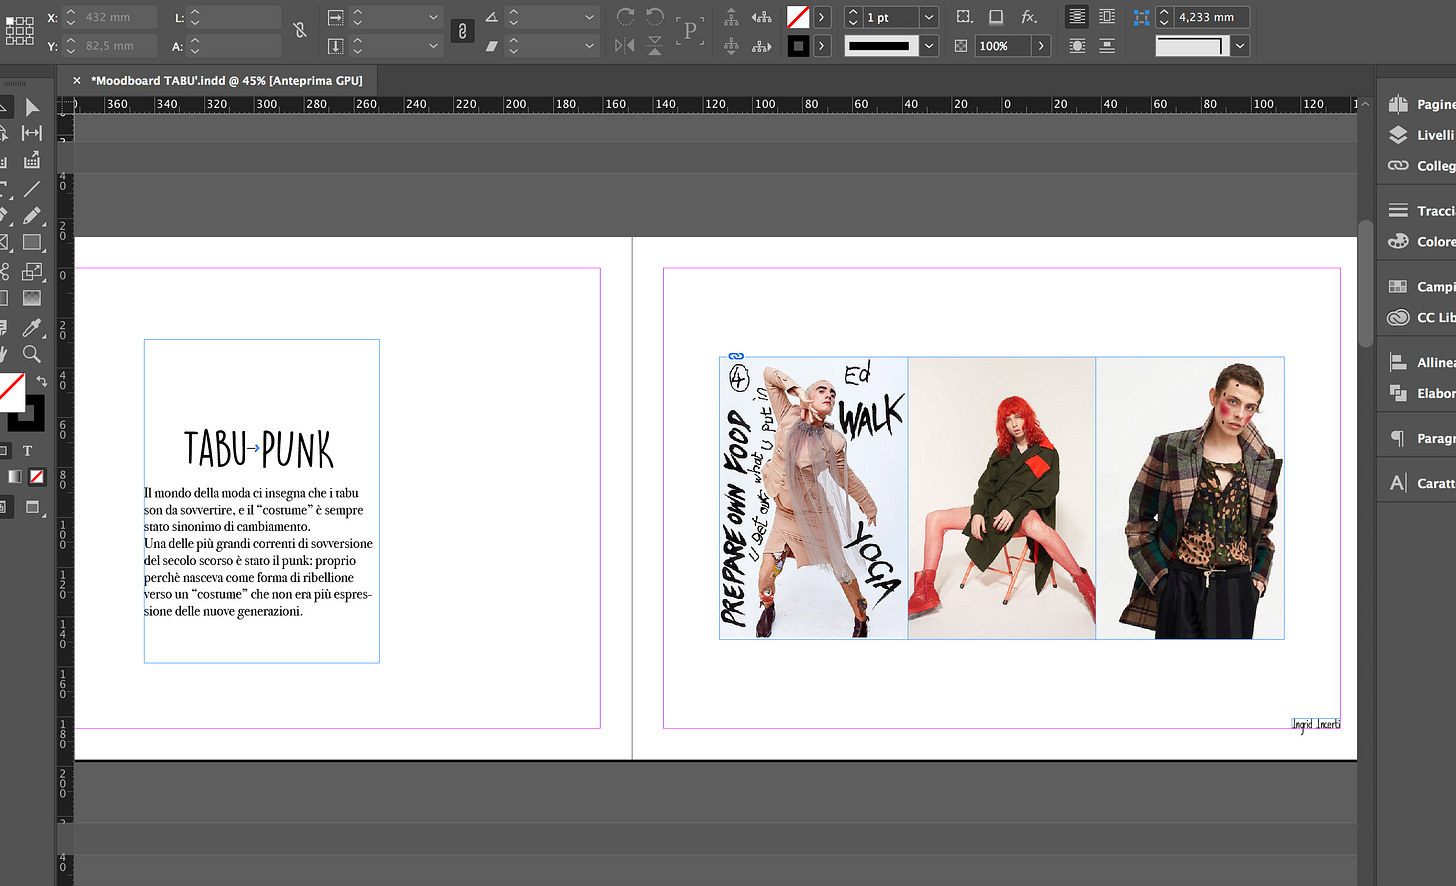This screenshot has height=886, width=1456.
Task: Expand the corner shape dropdown
Action: (x=1240, y=46)
